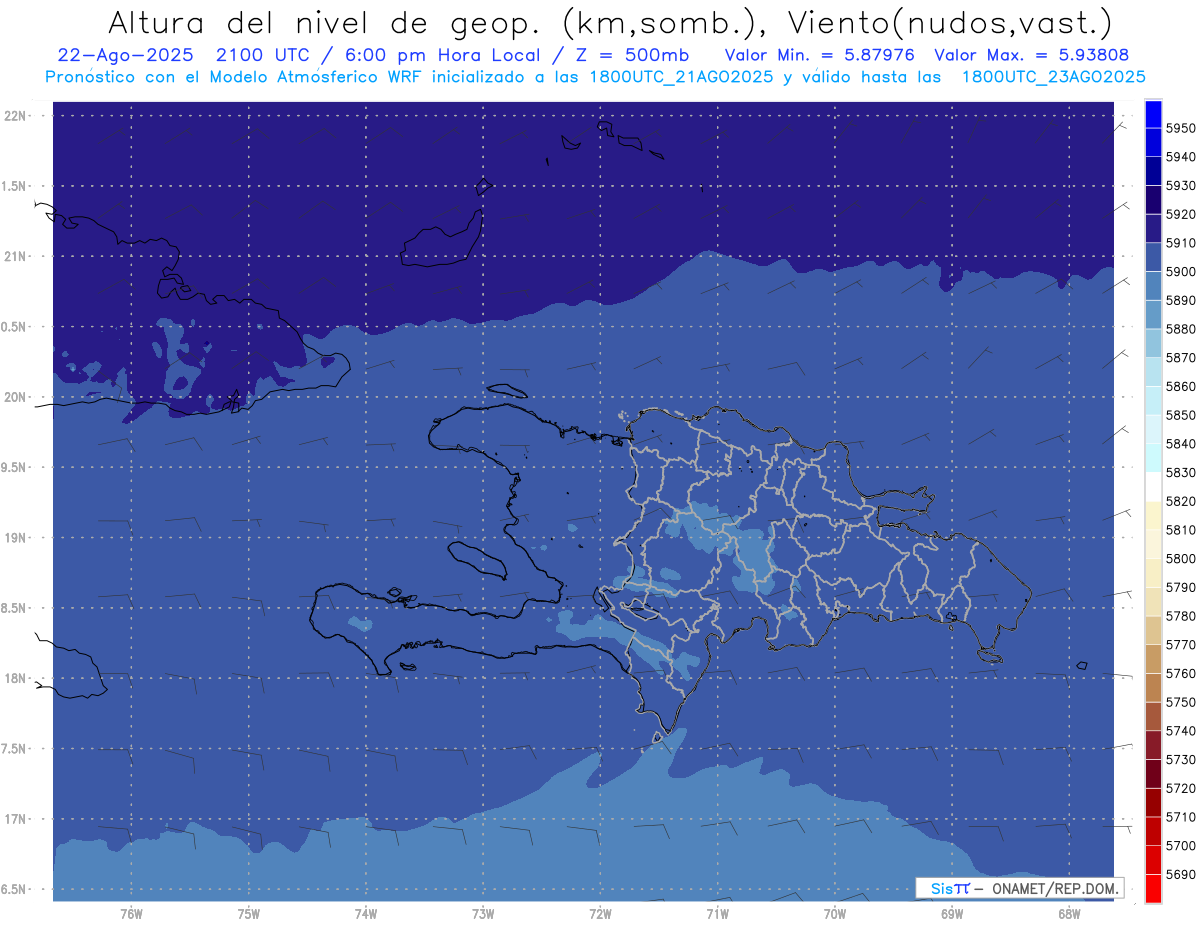Click the legend swatch between 5750 and 5760
Image resolution: width=1200 pixels, height=927 pixels.
tap(1153, 688)
